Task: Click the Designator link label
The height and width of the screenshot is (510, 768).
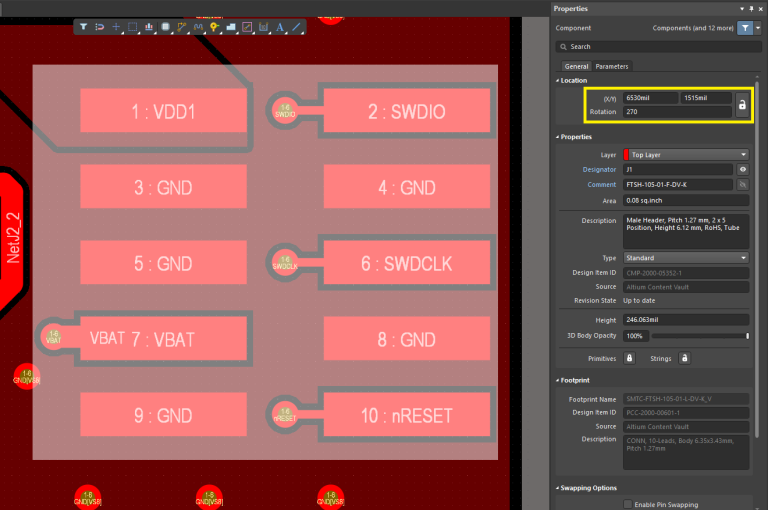Action: click(599, 170)
